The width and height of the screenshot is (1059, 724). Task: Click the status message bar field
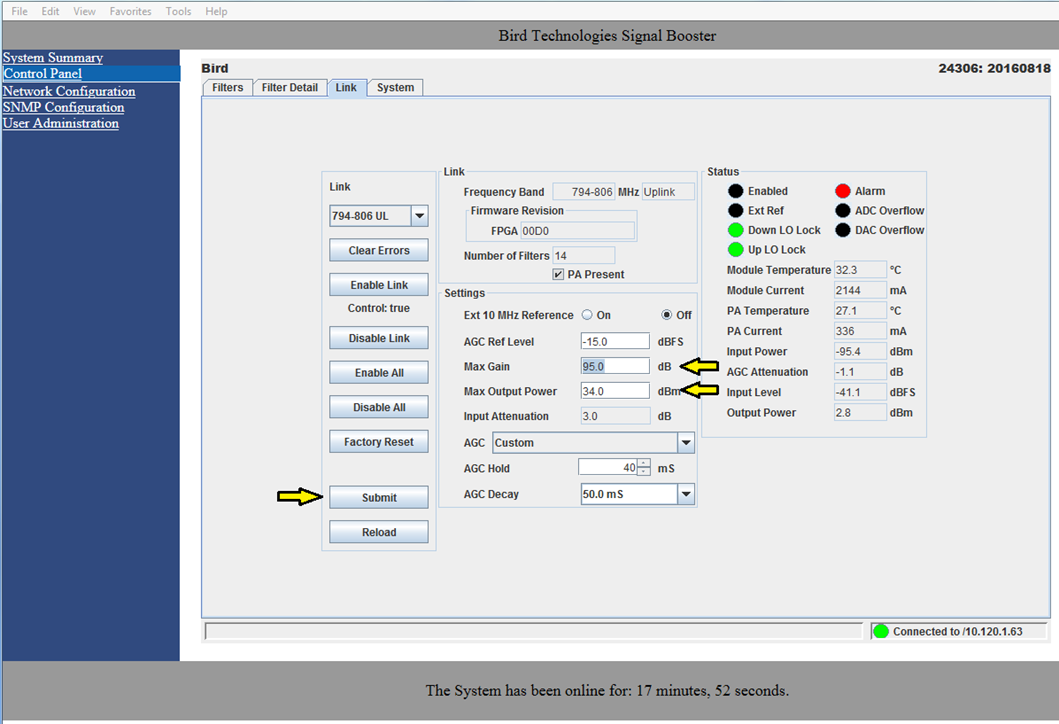click(534, 631)
